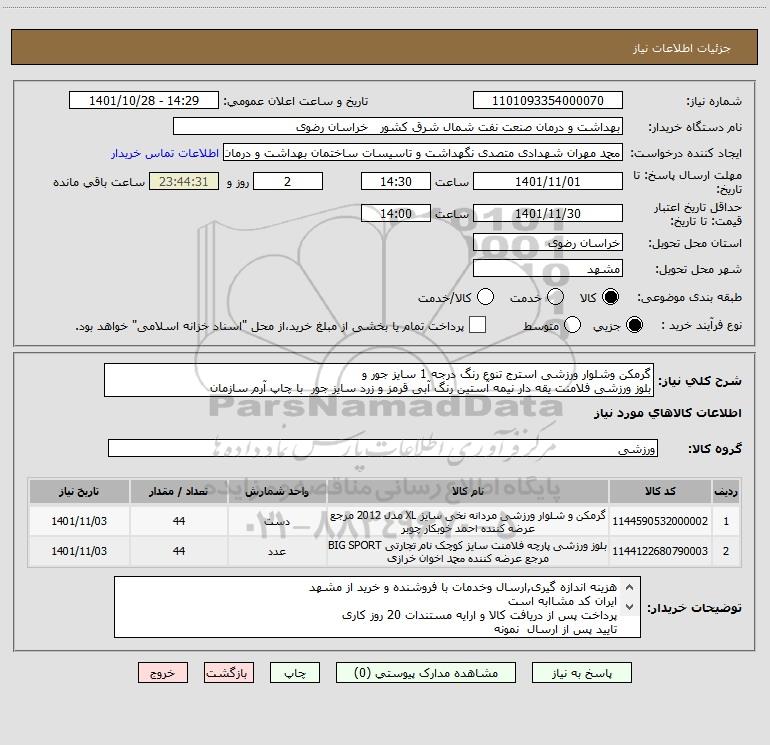Screen dimensions: 770x745
Task: Click the تاریخ نیاز column header
Action: [x=79, y=491]
